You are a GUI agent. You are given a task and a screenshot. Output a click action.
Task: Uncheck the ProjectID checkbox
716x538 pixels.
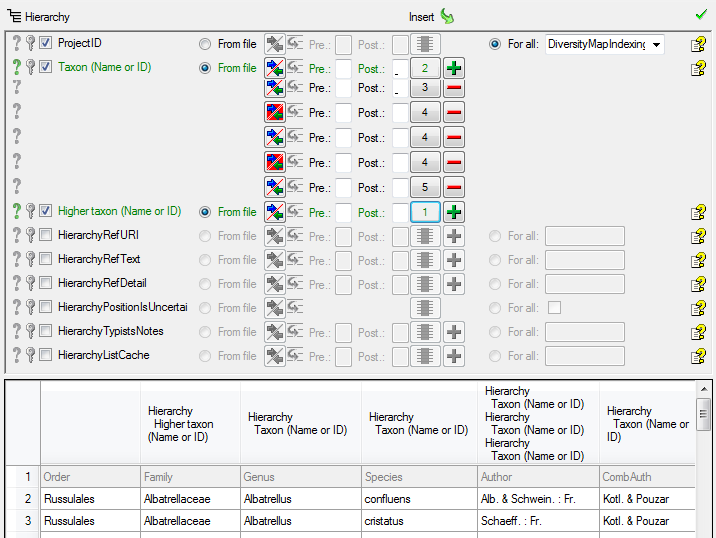point(45,44)
